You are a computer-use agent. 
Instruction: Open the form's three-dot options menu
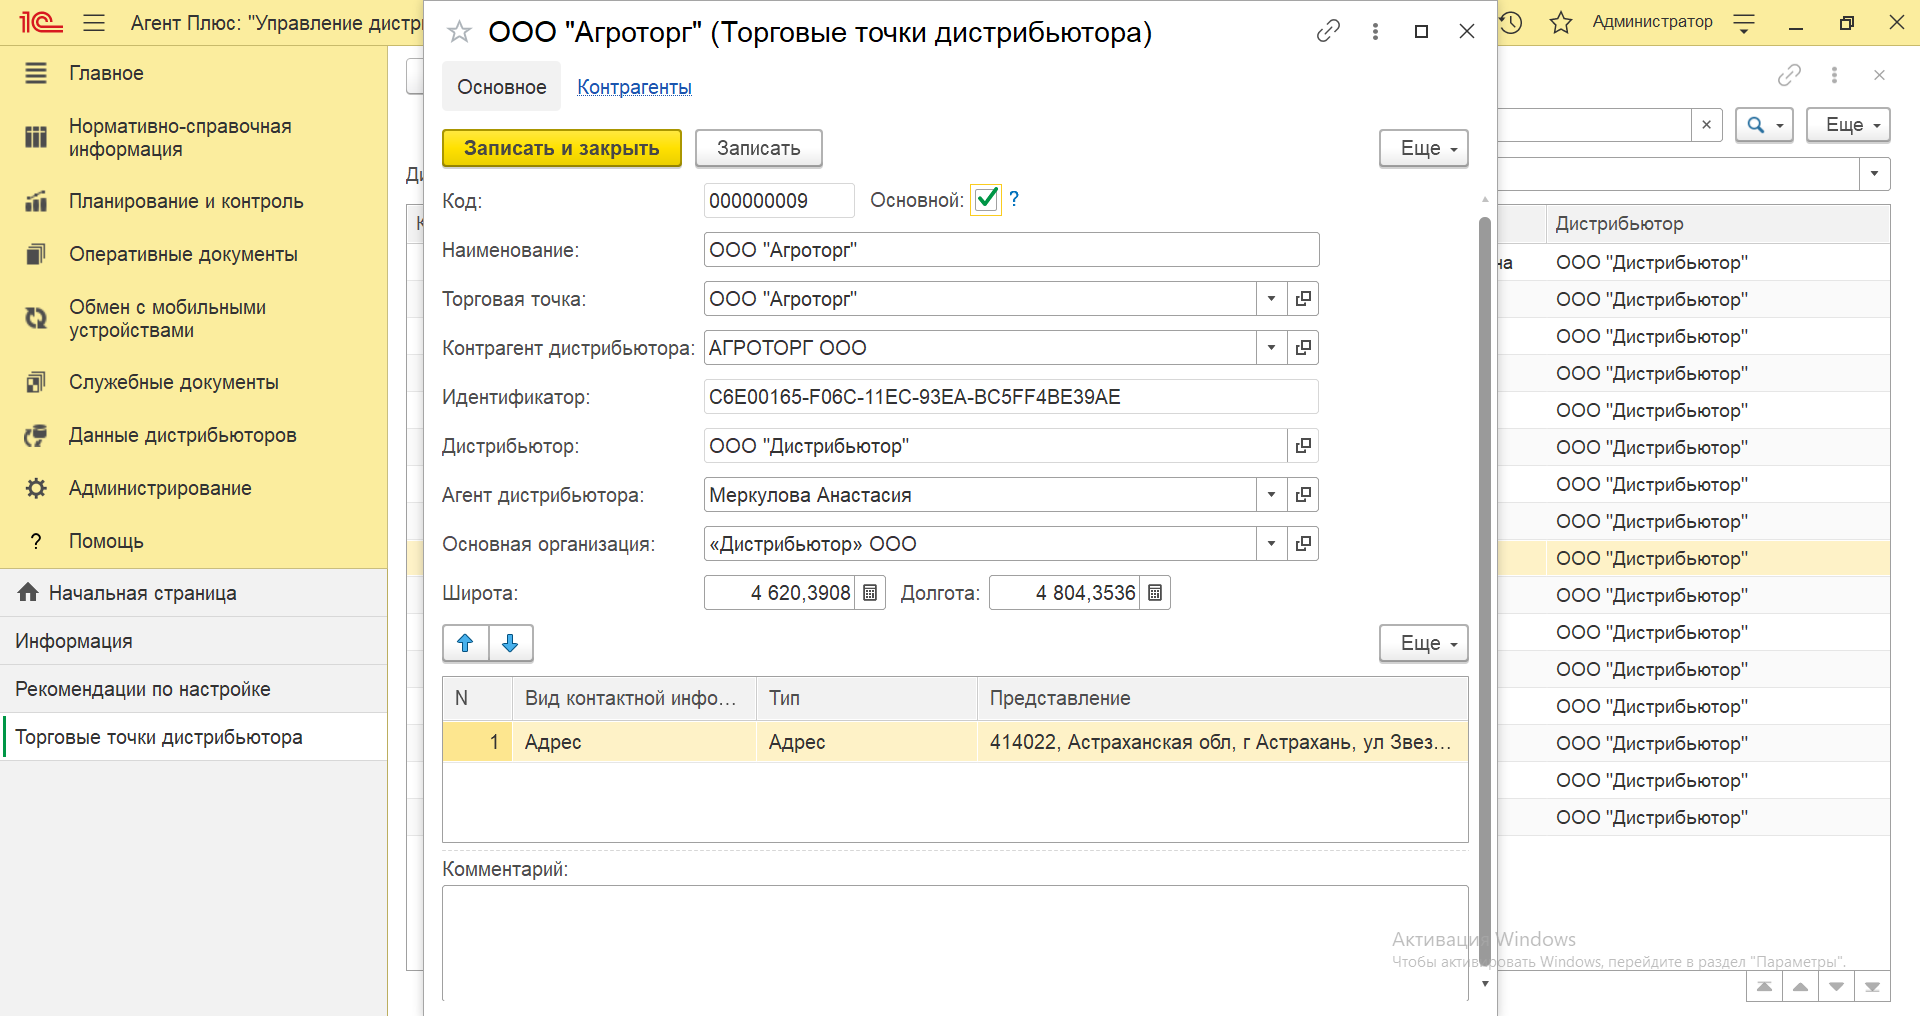click(1375, 31)
